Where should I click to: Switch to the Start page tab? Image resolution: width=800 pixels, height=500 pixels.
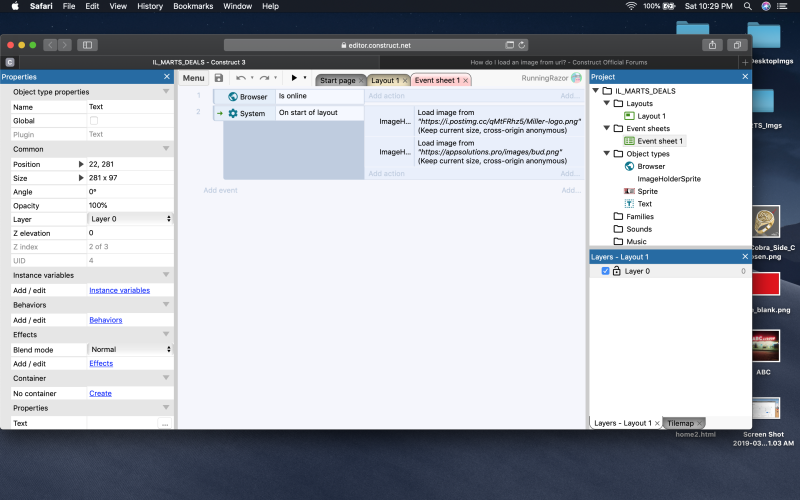[x=337, y=80]
